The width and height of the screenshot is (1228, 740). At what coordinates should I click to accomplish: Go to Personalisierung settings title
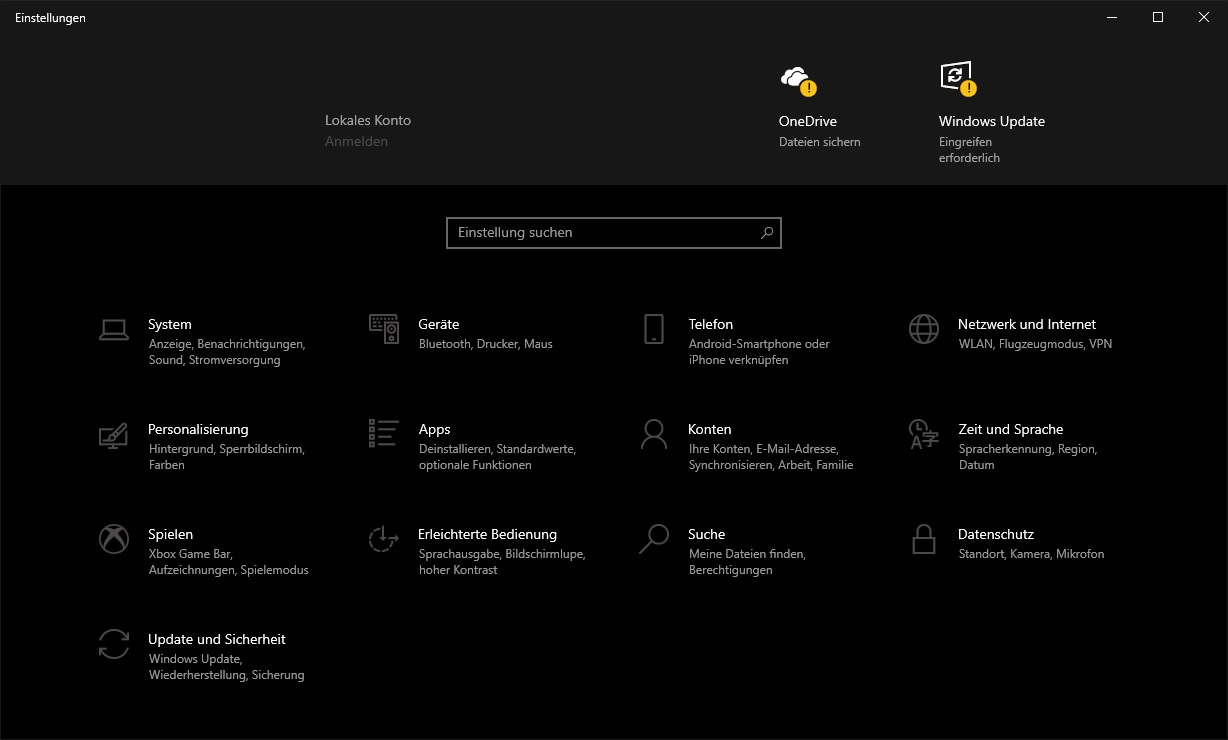(x=198, y=429)
